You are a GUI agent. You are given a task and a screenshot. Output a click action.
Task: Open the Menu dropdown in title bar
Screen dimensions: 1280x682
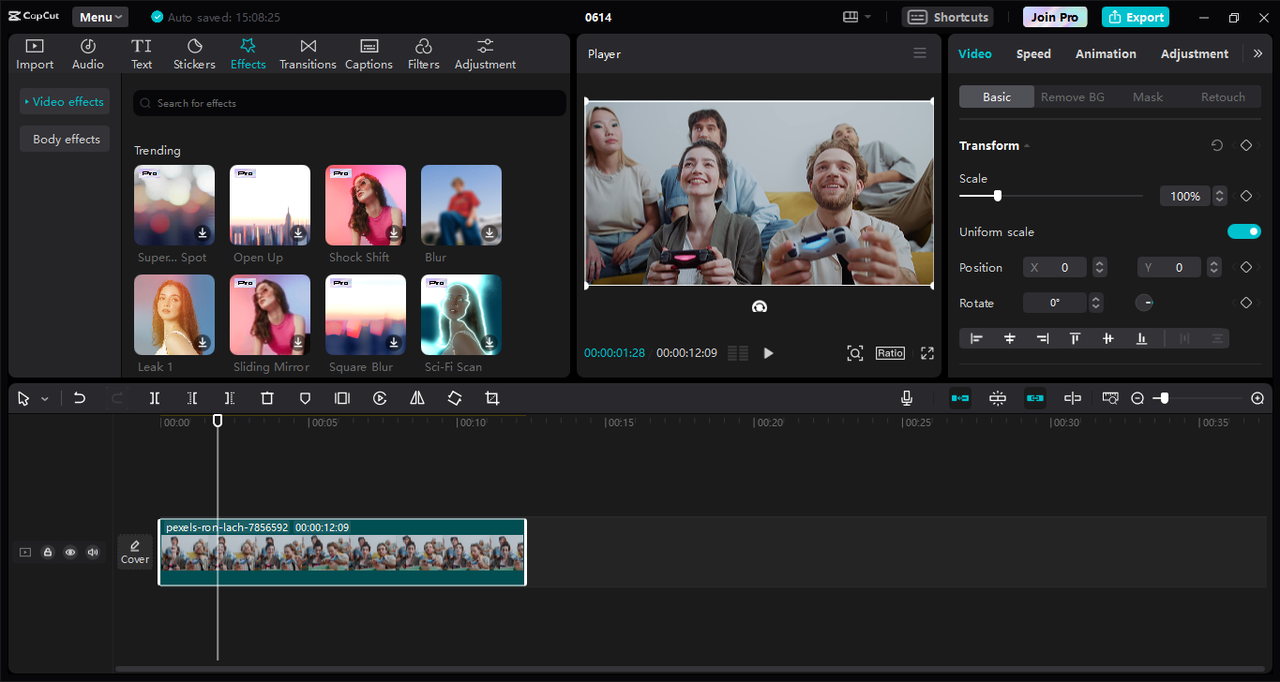point(100,17)
